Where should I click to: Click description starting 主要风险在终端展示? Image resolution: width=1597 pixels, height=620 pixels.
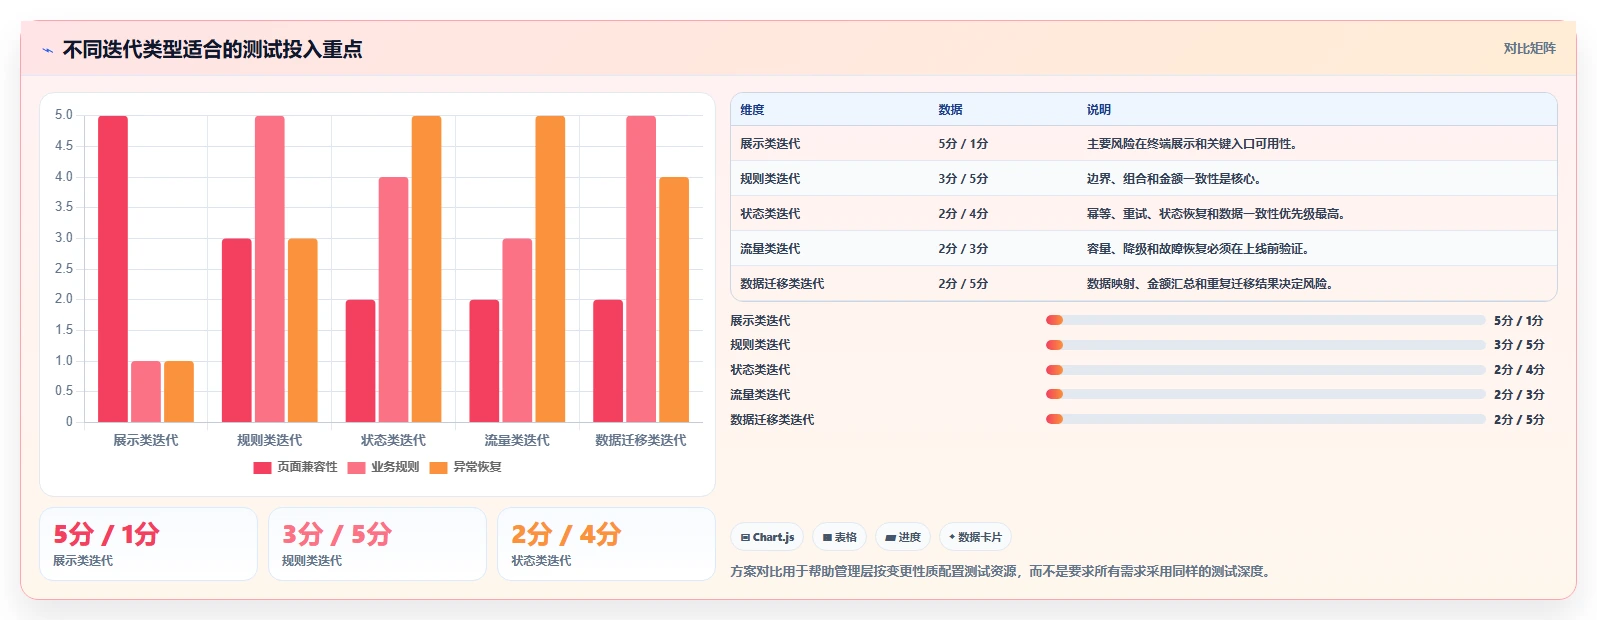[x=1192, y=144]
